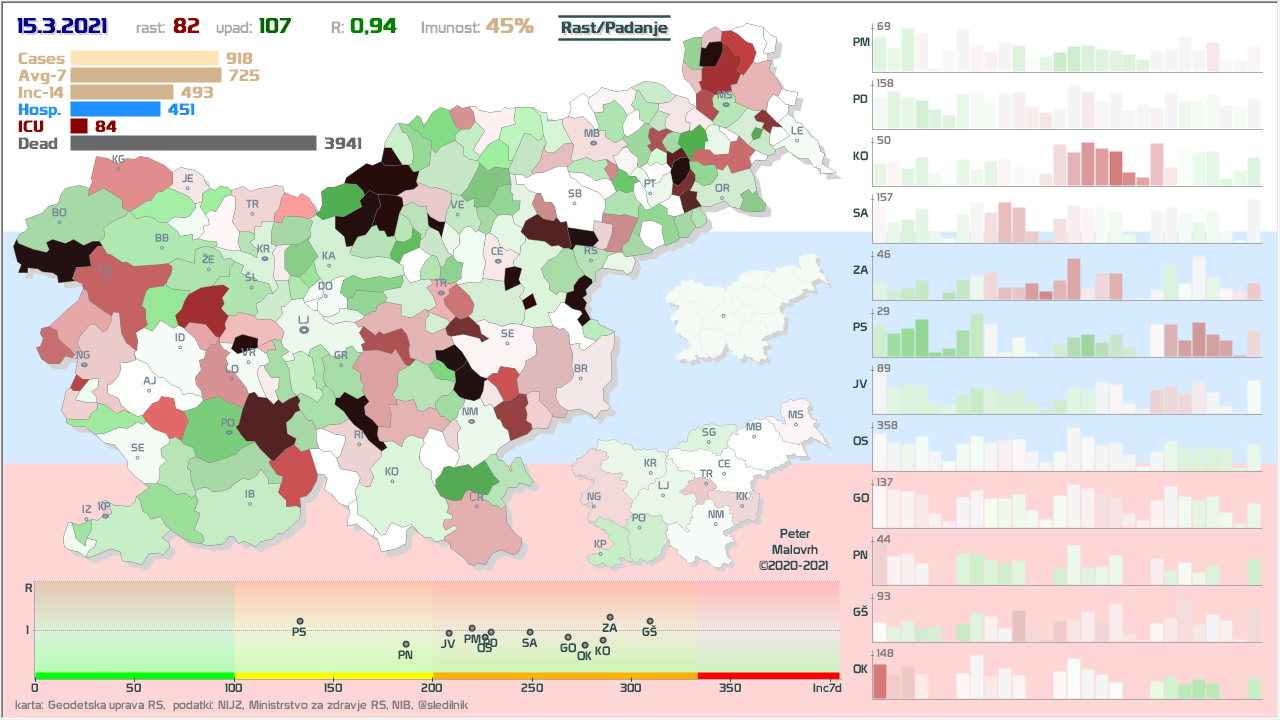1280x720 pixels.
Task: Select the Celje (CE) city marker on the large map
Action: [497, 261]
